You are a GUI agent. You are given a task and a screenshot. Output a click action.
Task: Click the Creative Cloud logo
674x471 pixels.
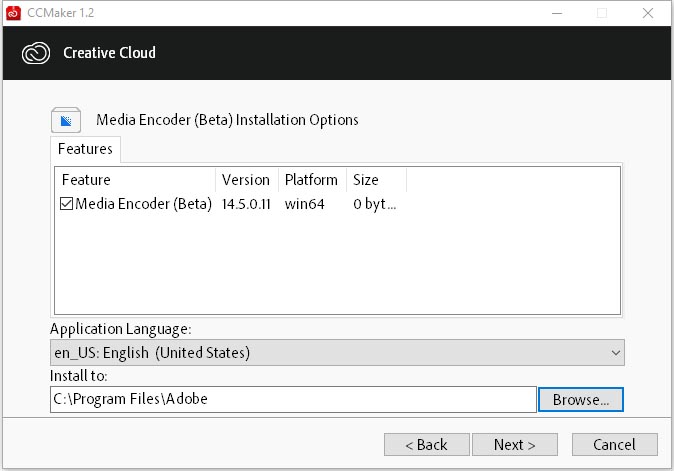pyautogui.click(x=35, y=53)
